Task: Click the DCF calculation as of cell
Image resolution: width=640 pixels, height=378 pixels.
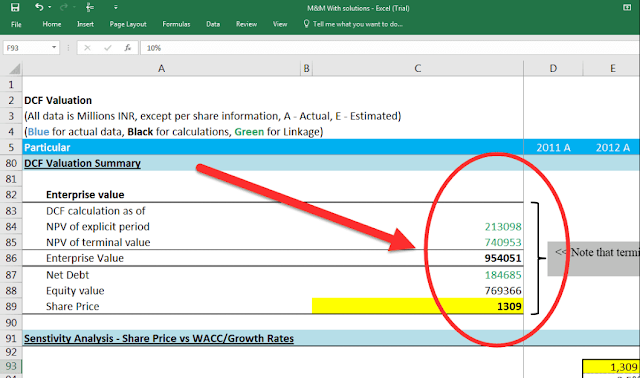Action: 96,211
